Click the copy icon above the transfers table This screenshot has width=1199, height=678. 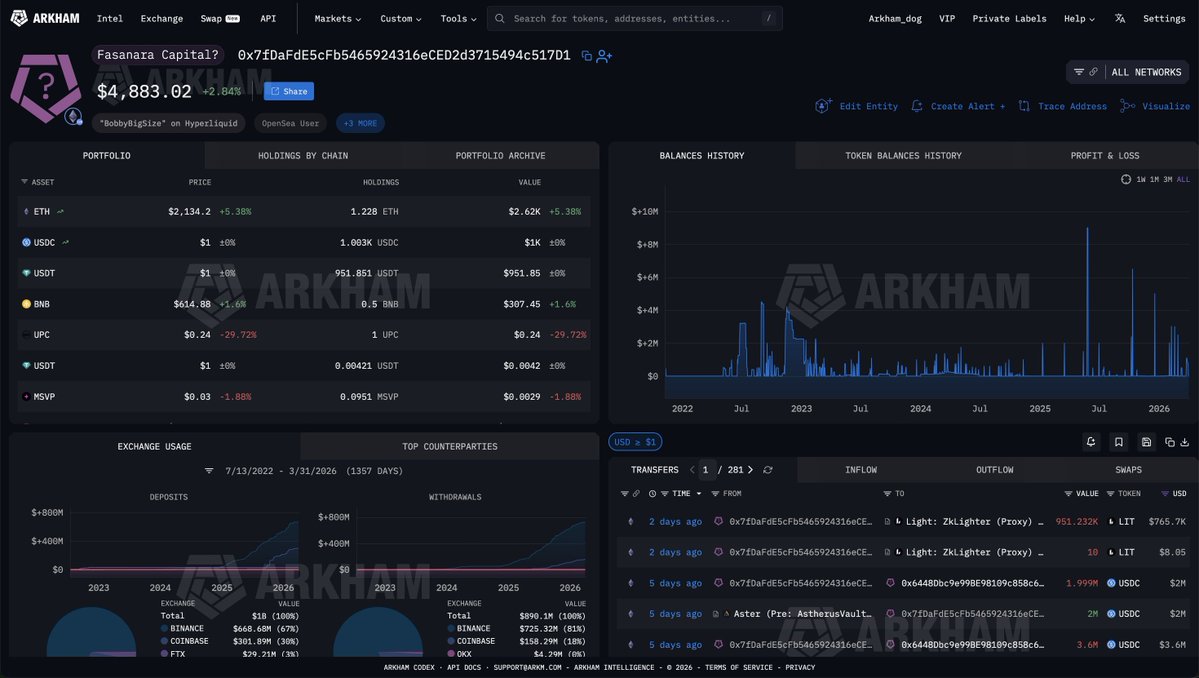[1169, 442]
